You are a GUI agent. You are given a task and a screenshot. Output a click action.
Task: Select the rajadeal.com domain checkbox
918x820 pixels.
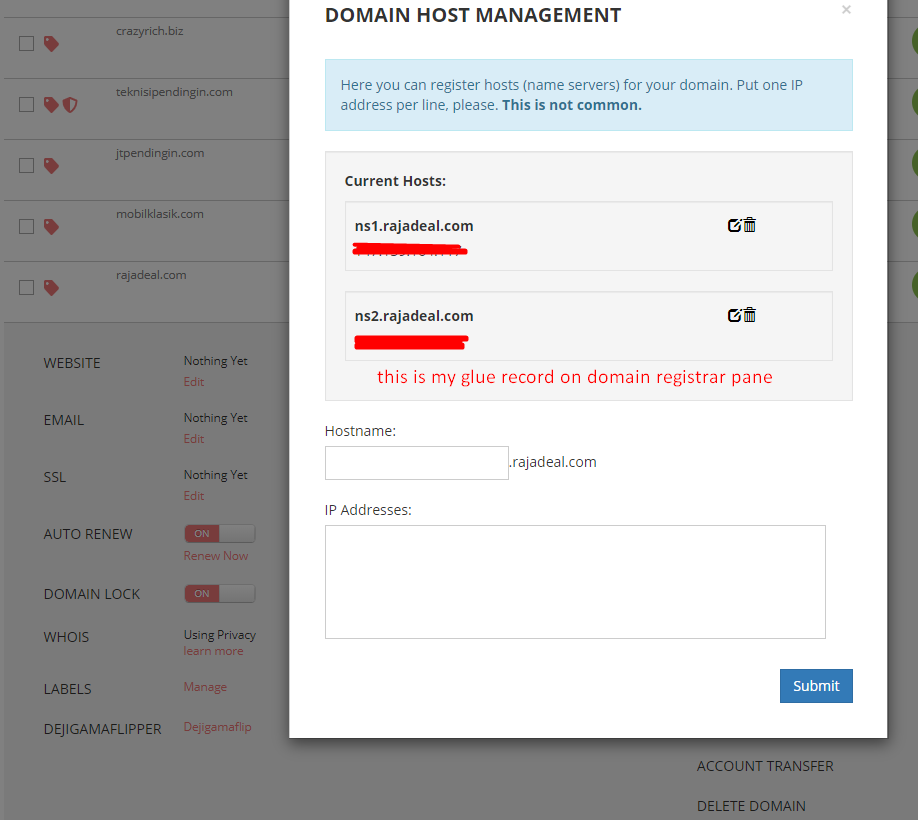pyautogui.click(x=26, y=288)
